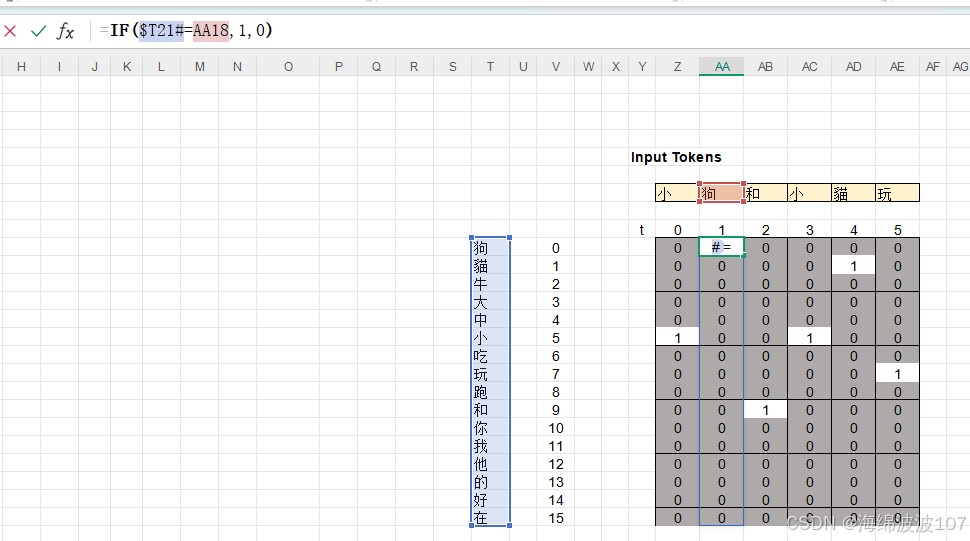970x541 pixels.
Task: Select the token cell '玩' in the input row
Action: [x=897, y=193]
